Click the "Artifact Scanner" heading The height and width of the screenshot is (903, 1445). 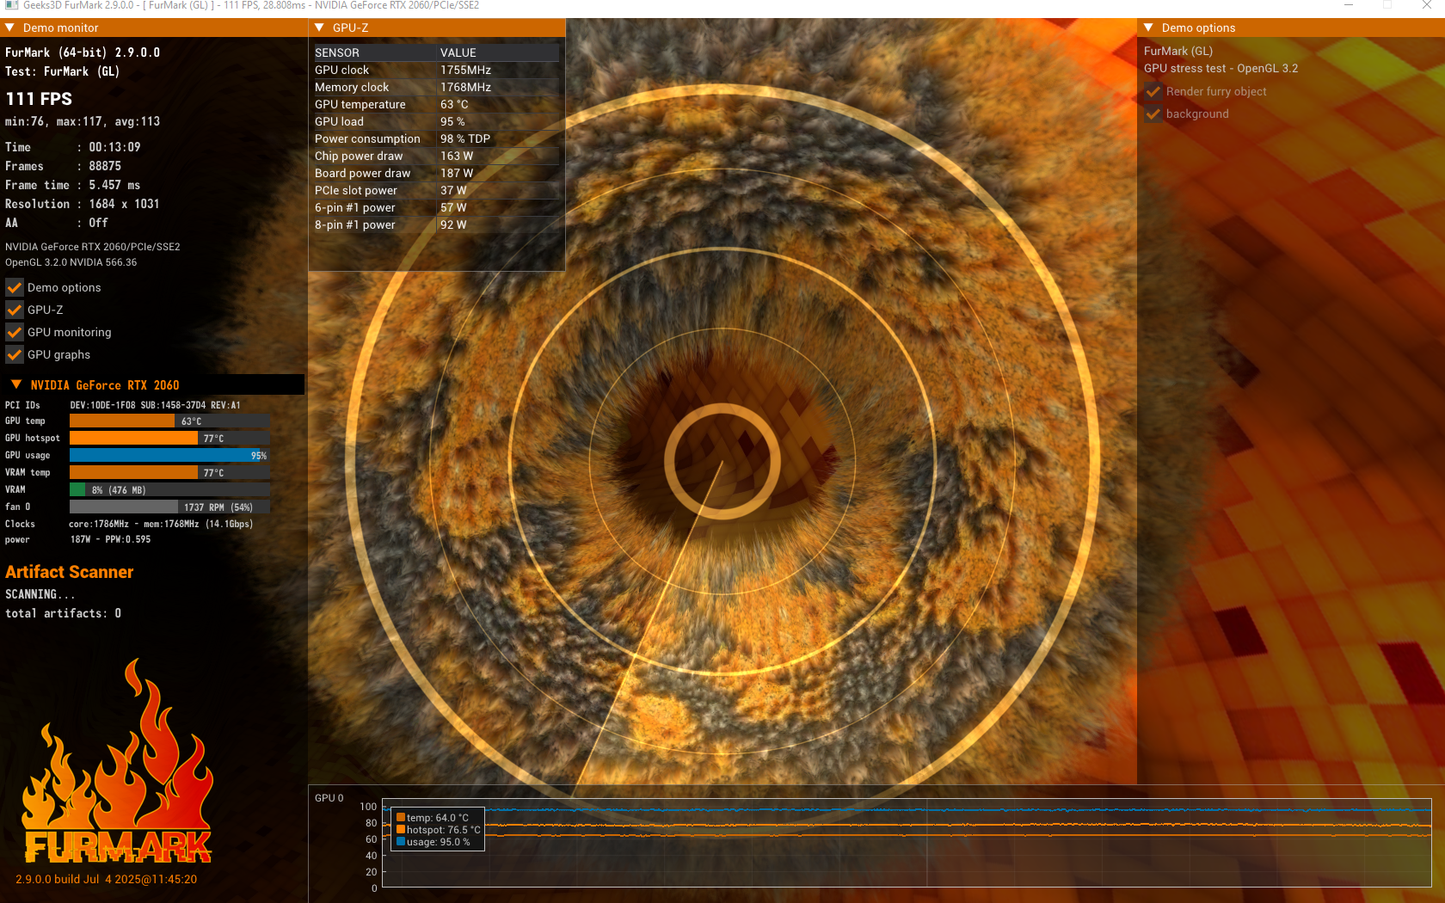69,572
